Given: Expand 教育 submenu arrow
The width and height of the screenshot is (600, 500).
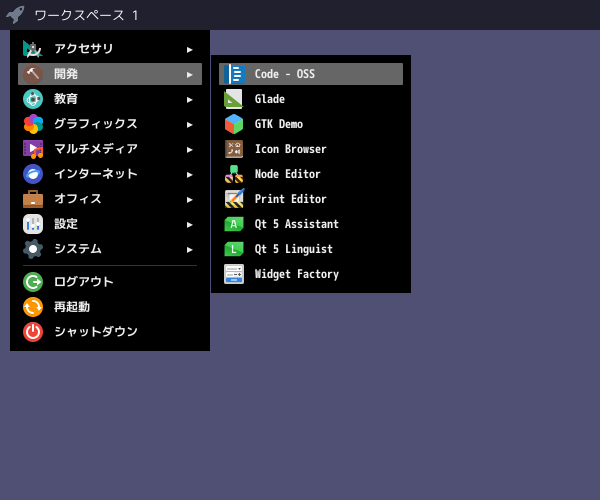Looking at the screenshot, I should tap(189, 100).
